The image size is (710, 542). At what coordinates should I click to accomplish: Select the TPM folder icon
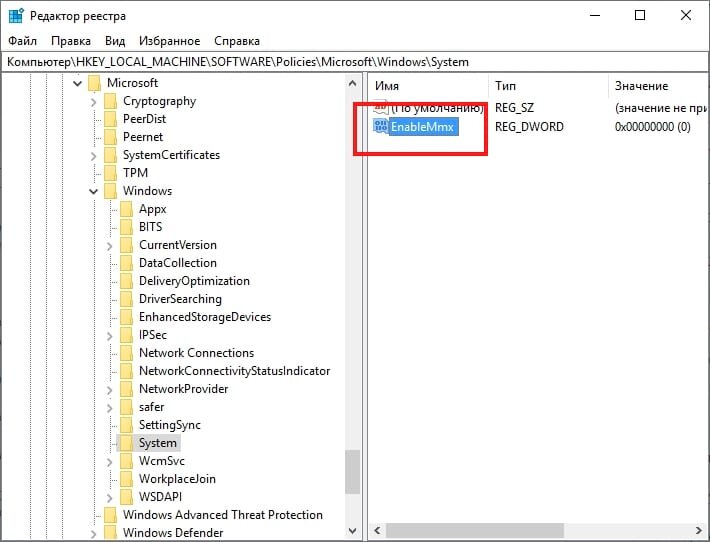pos(110,173)
